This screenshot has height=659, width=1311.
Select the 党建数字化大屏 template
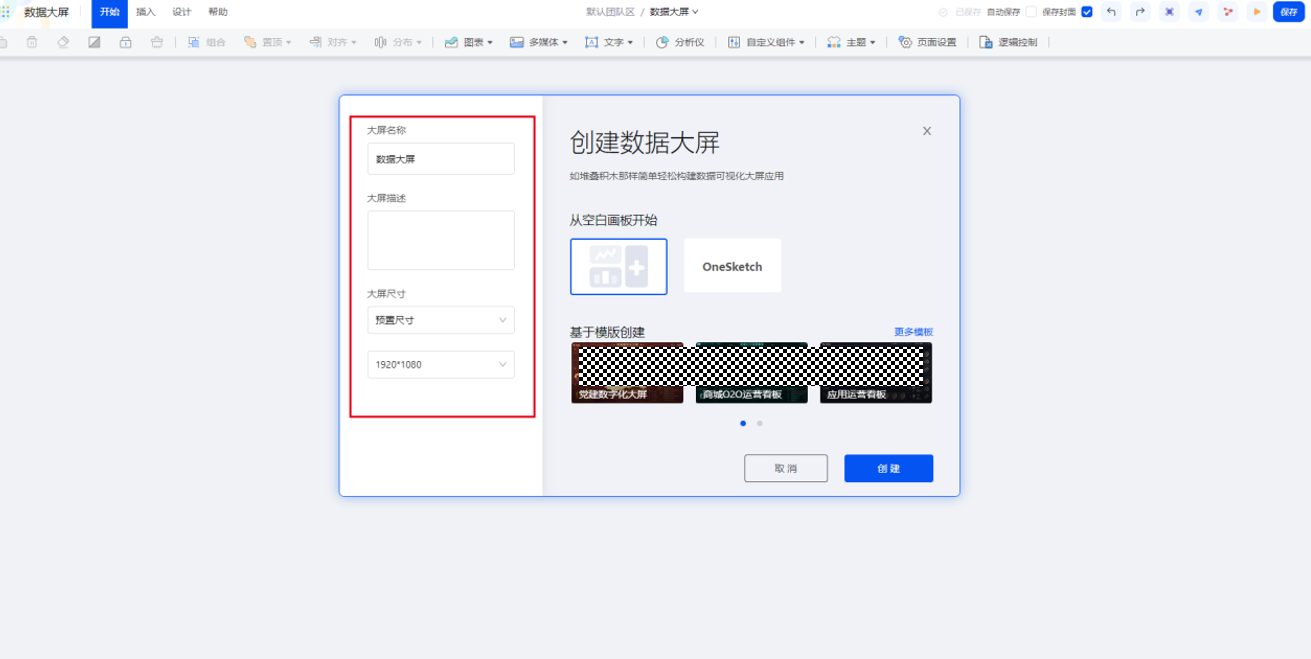(627, 373)
